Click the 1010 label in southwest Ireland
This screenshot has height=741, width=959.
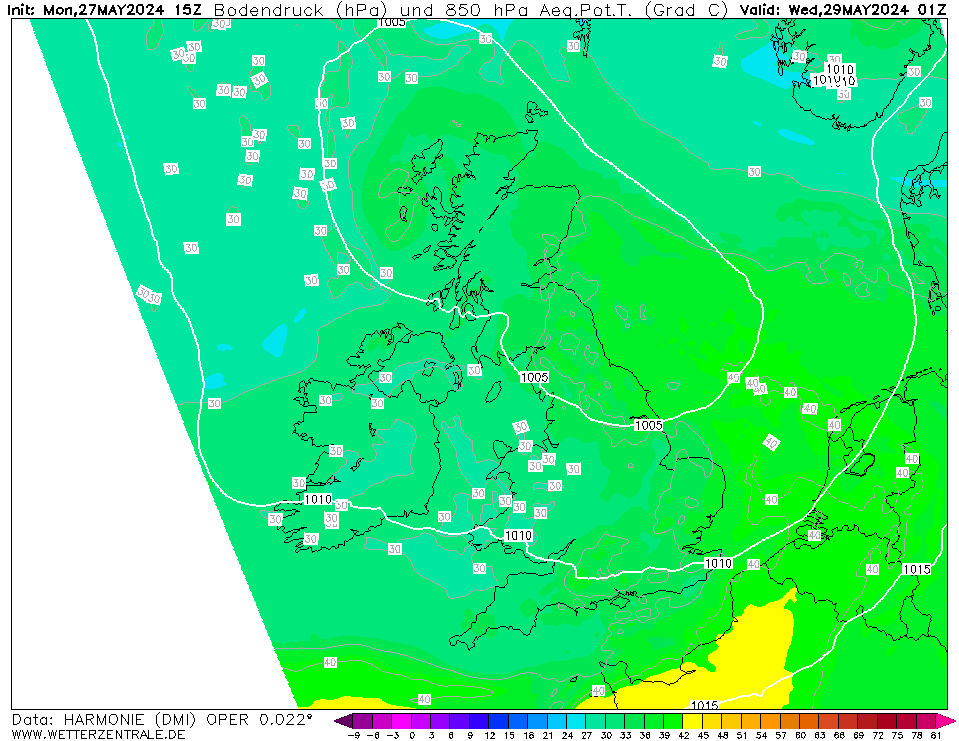point(318,499)
